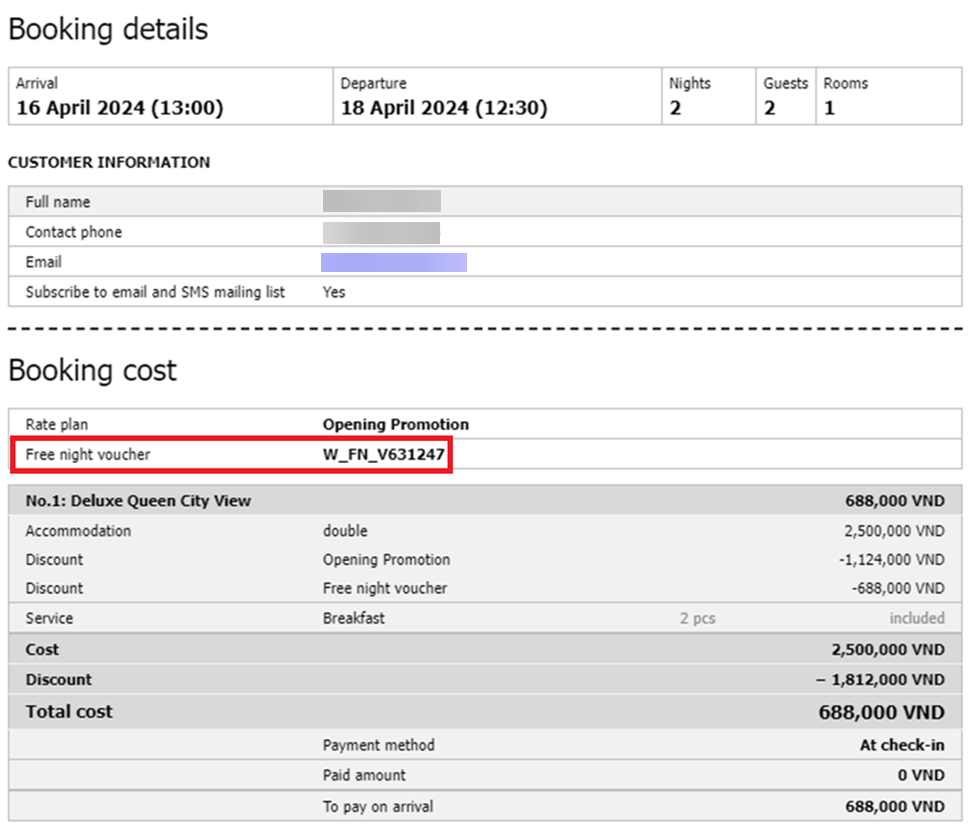Viewport: 972px width, 830px height.
Task: Click the At check-in payment method
Action: click(902, 745)
